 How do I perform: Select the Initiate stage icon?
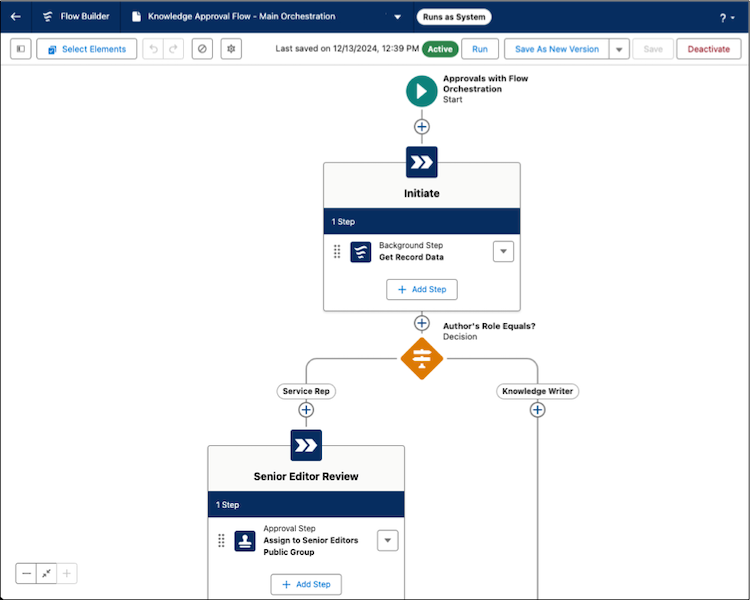tap(421, 162)
